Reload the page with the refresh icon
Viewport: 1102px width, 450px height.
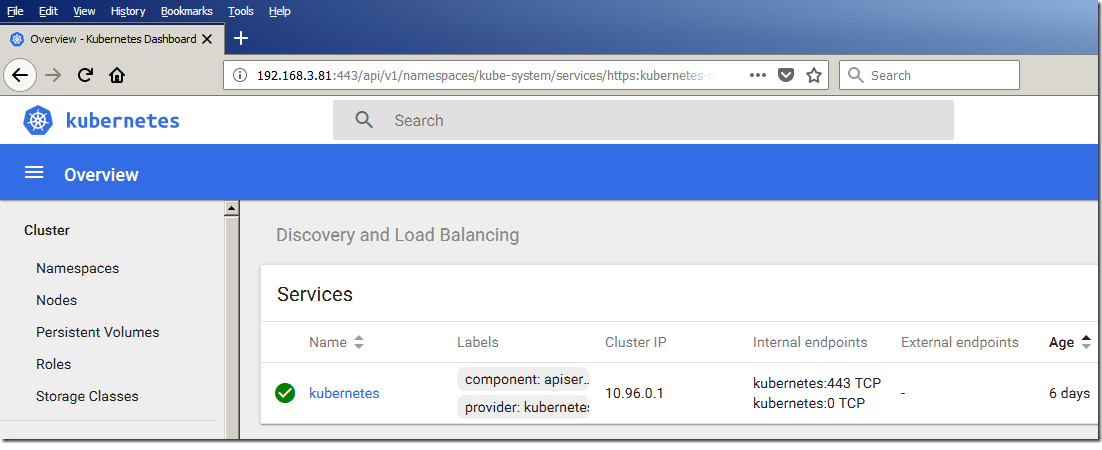click(x=85, y=75)
